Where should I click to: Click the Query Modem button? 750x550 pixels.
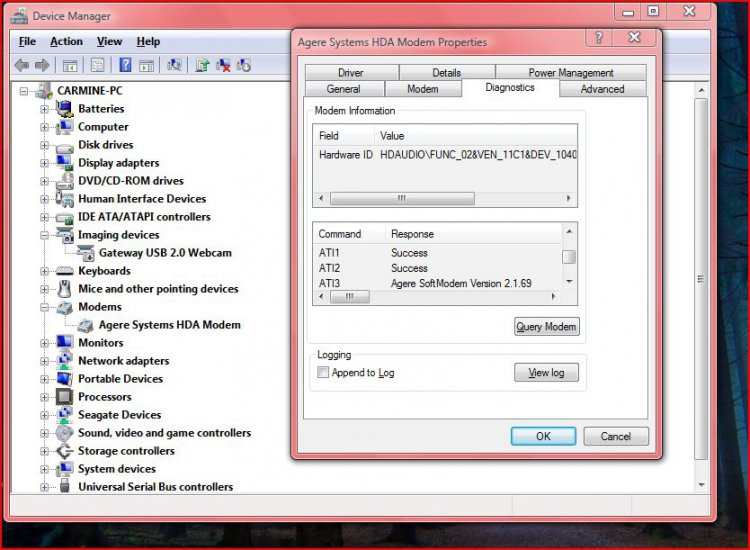coord(547,327)
